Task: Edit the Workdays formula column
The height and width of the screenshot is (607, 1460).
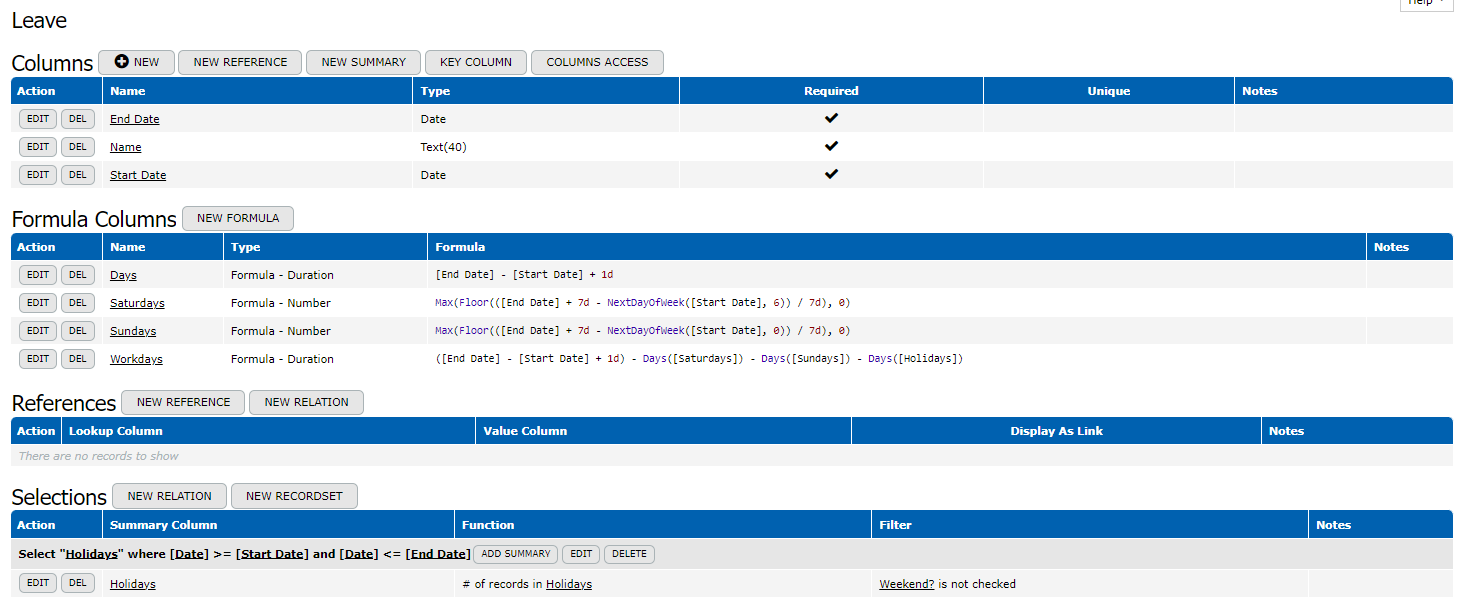Action: click(38, 359)
